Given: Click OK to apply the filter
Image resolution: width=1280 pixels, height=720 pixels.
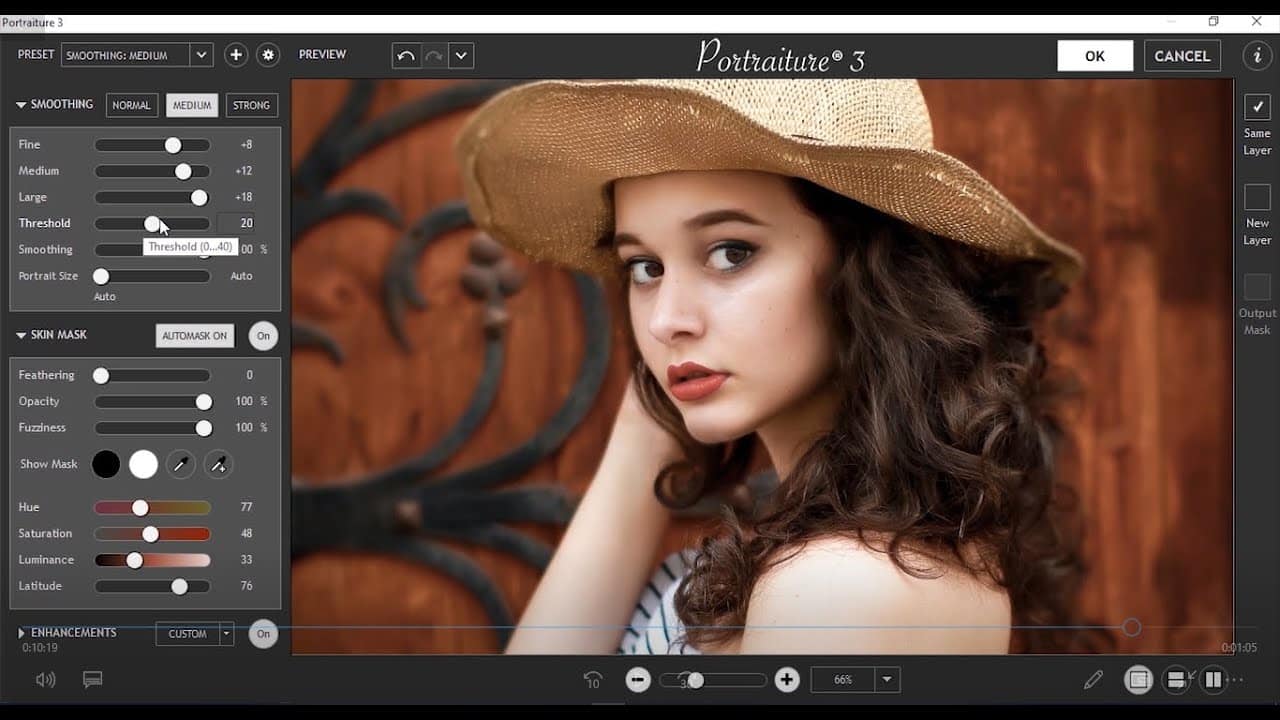Looking at the screenshot, I should [1095, 56].
